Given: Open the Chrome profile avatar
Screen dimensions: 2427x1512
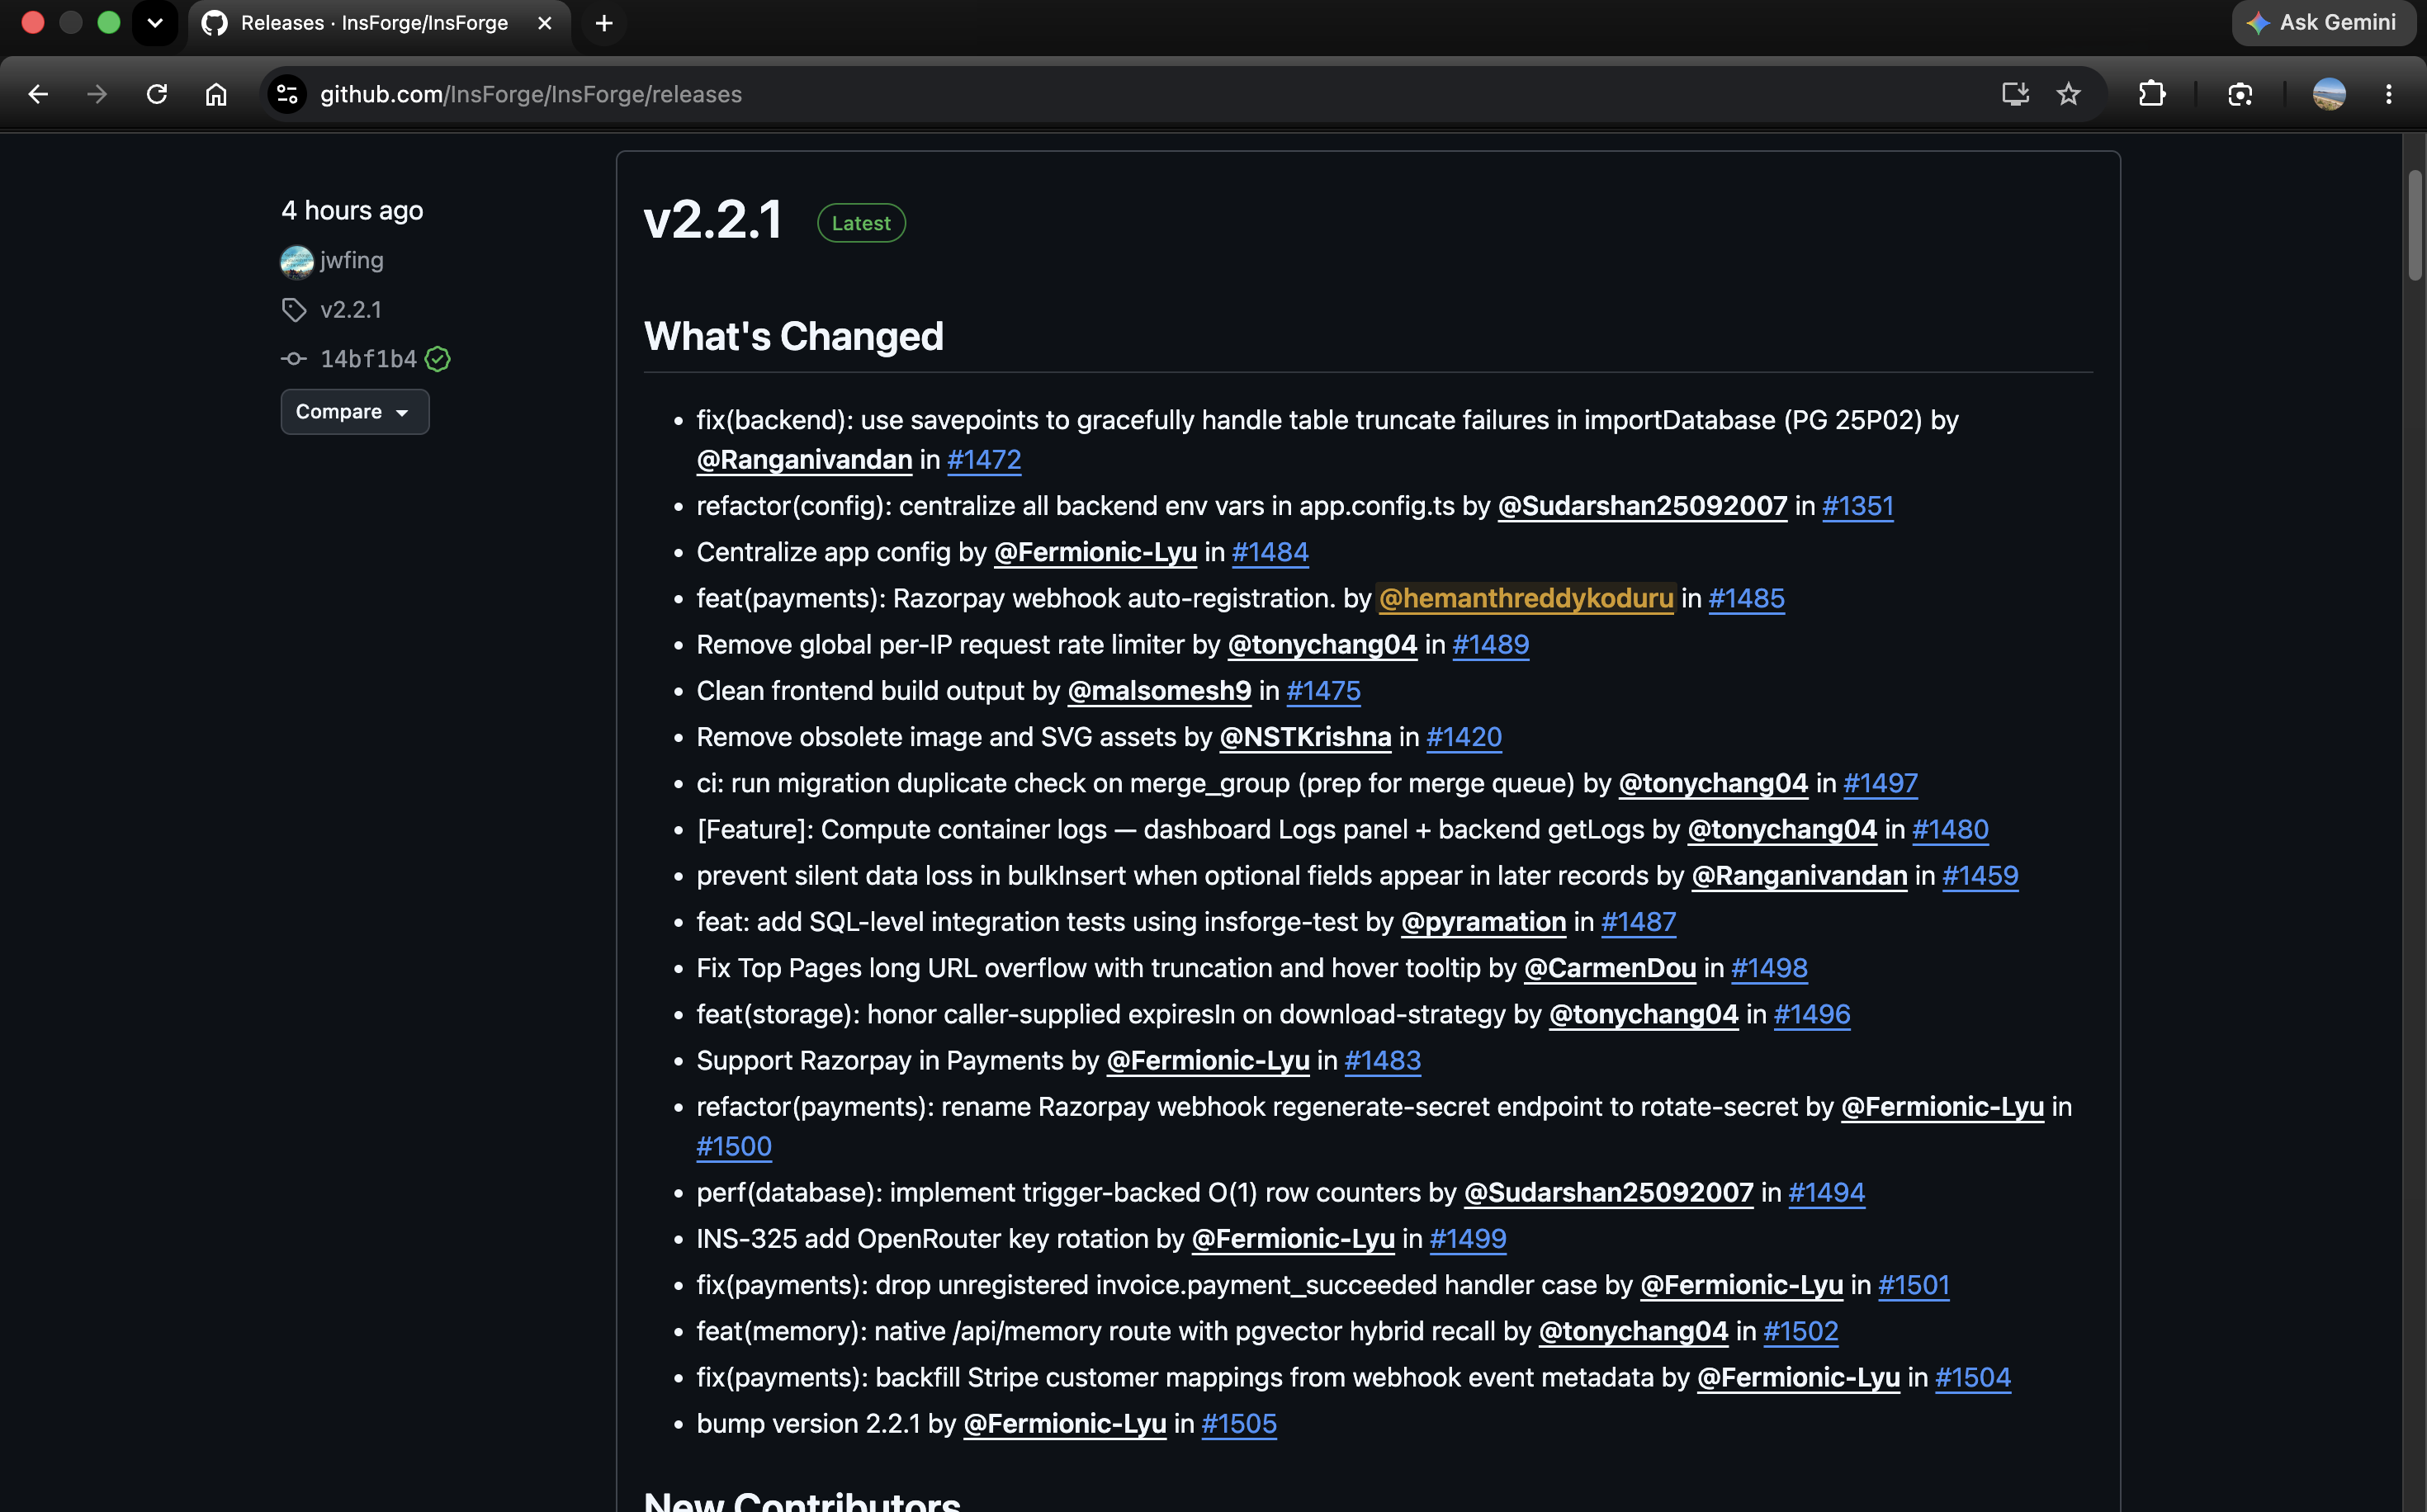Looking at the screenshot, I should 2329,94.
